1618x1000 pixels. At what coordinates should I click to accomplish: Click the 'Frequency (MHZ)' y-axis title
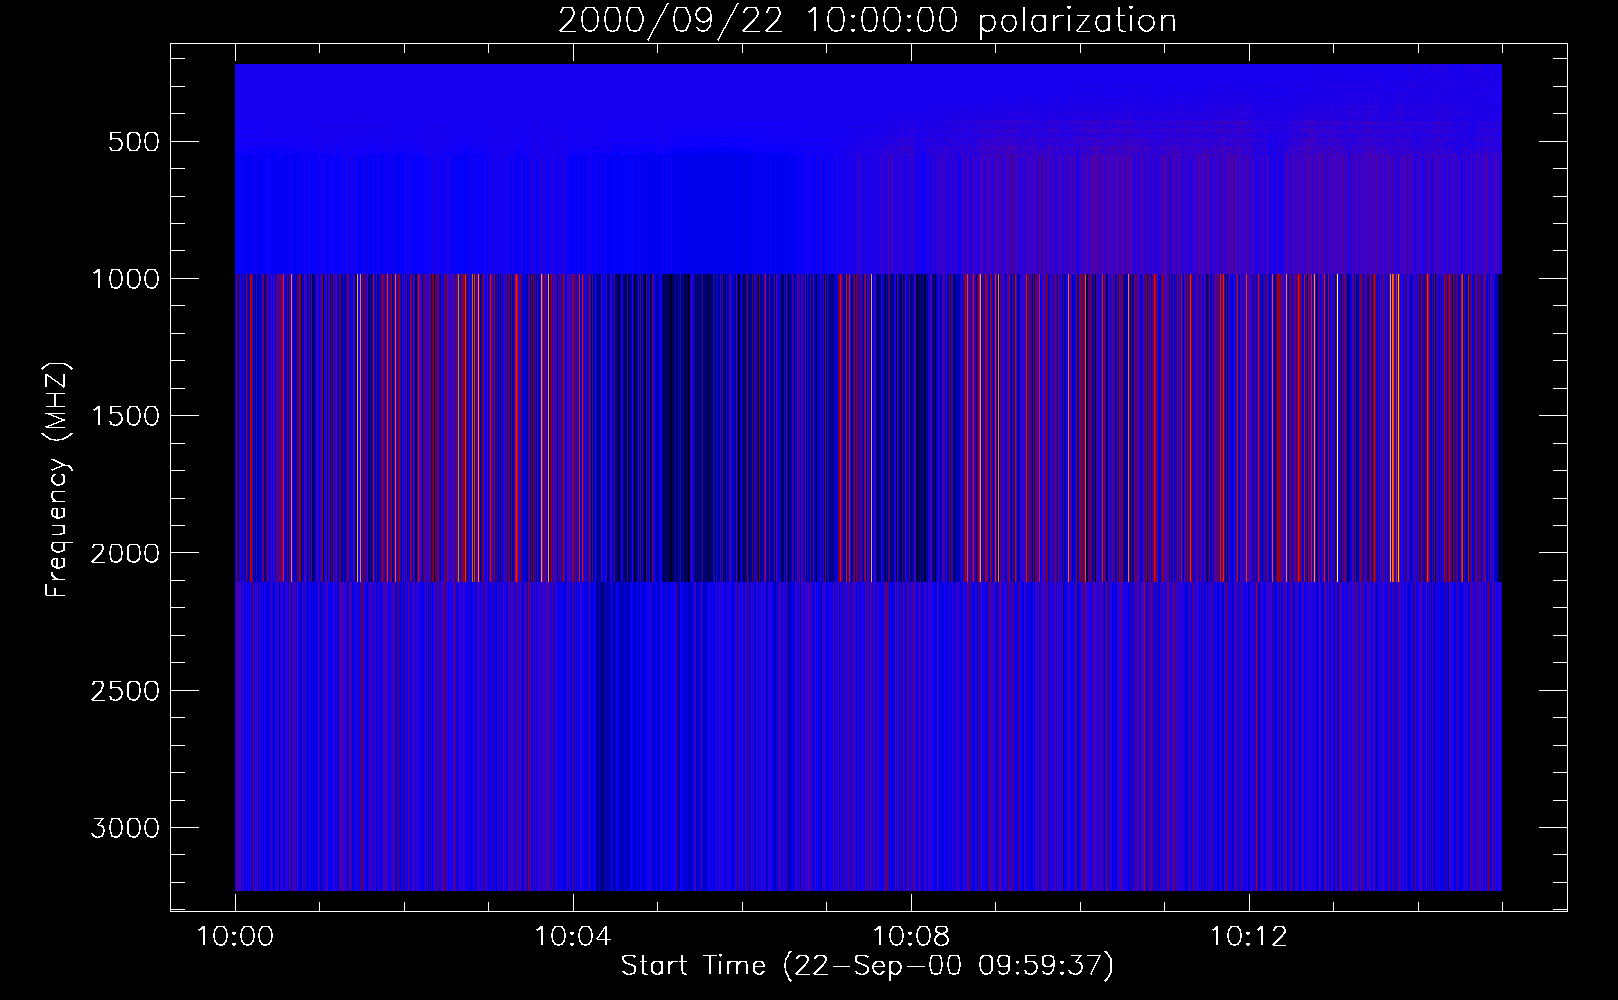(x=58, y=478)
